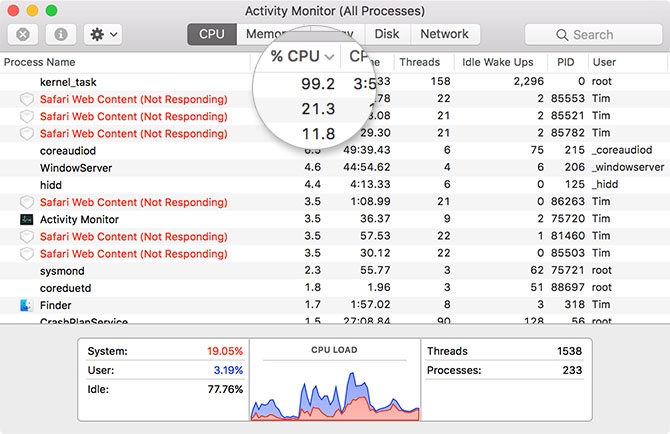Click shield icon of Safari process 85553
This screenshot has height=434, width=670.
pos(26,99)
